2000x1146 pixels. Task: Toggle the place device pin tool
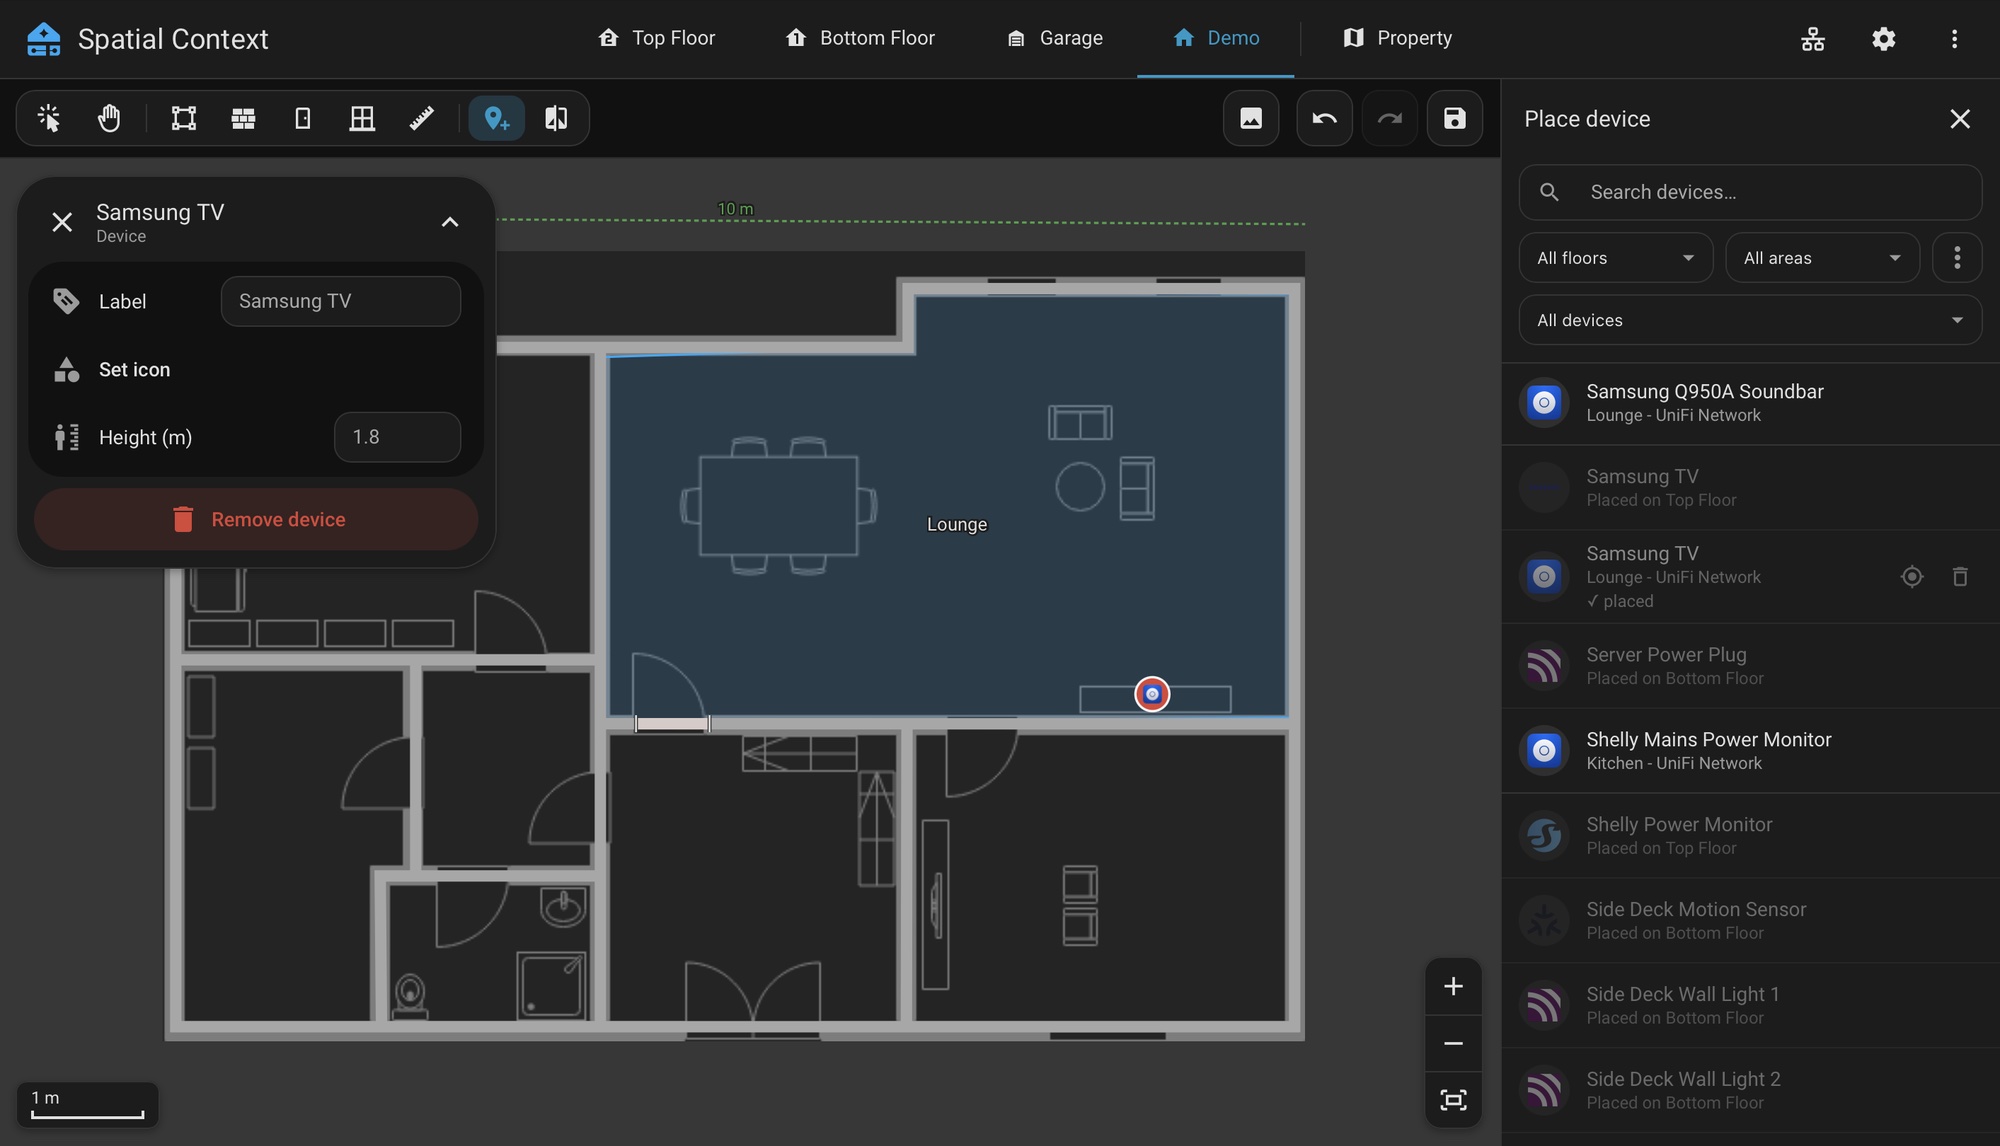tap(497, 118)
